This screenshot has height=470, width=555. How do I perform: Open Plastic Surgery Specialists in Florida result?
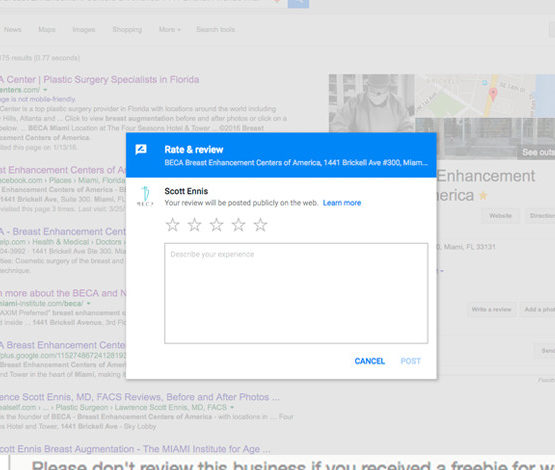(x=99, y=80)
